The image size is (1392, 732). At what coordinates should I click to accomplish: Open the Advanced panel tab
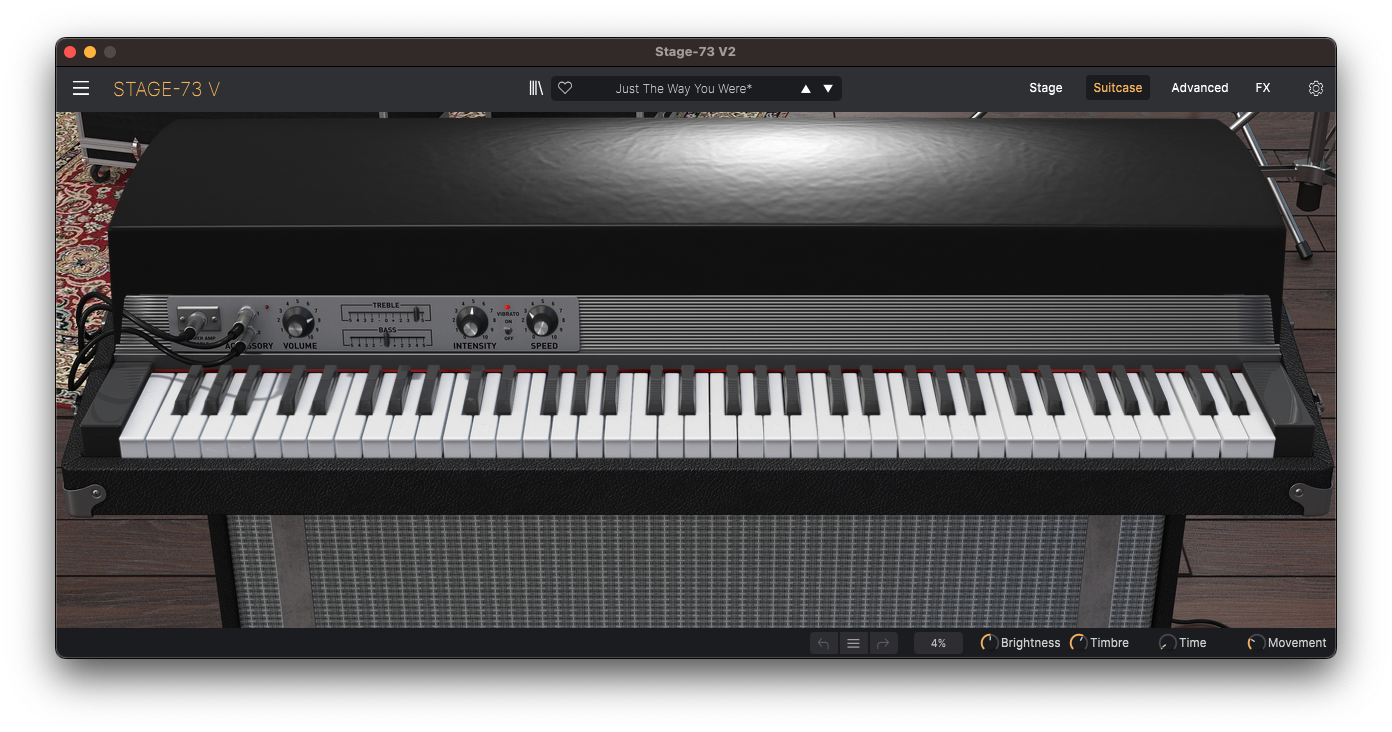(x=1199, y=88)
